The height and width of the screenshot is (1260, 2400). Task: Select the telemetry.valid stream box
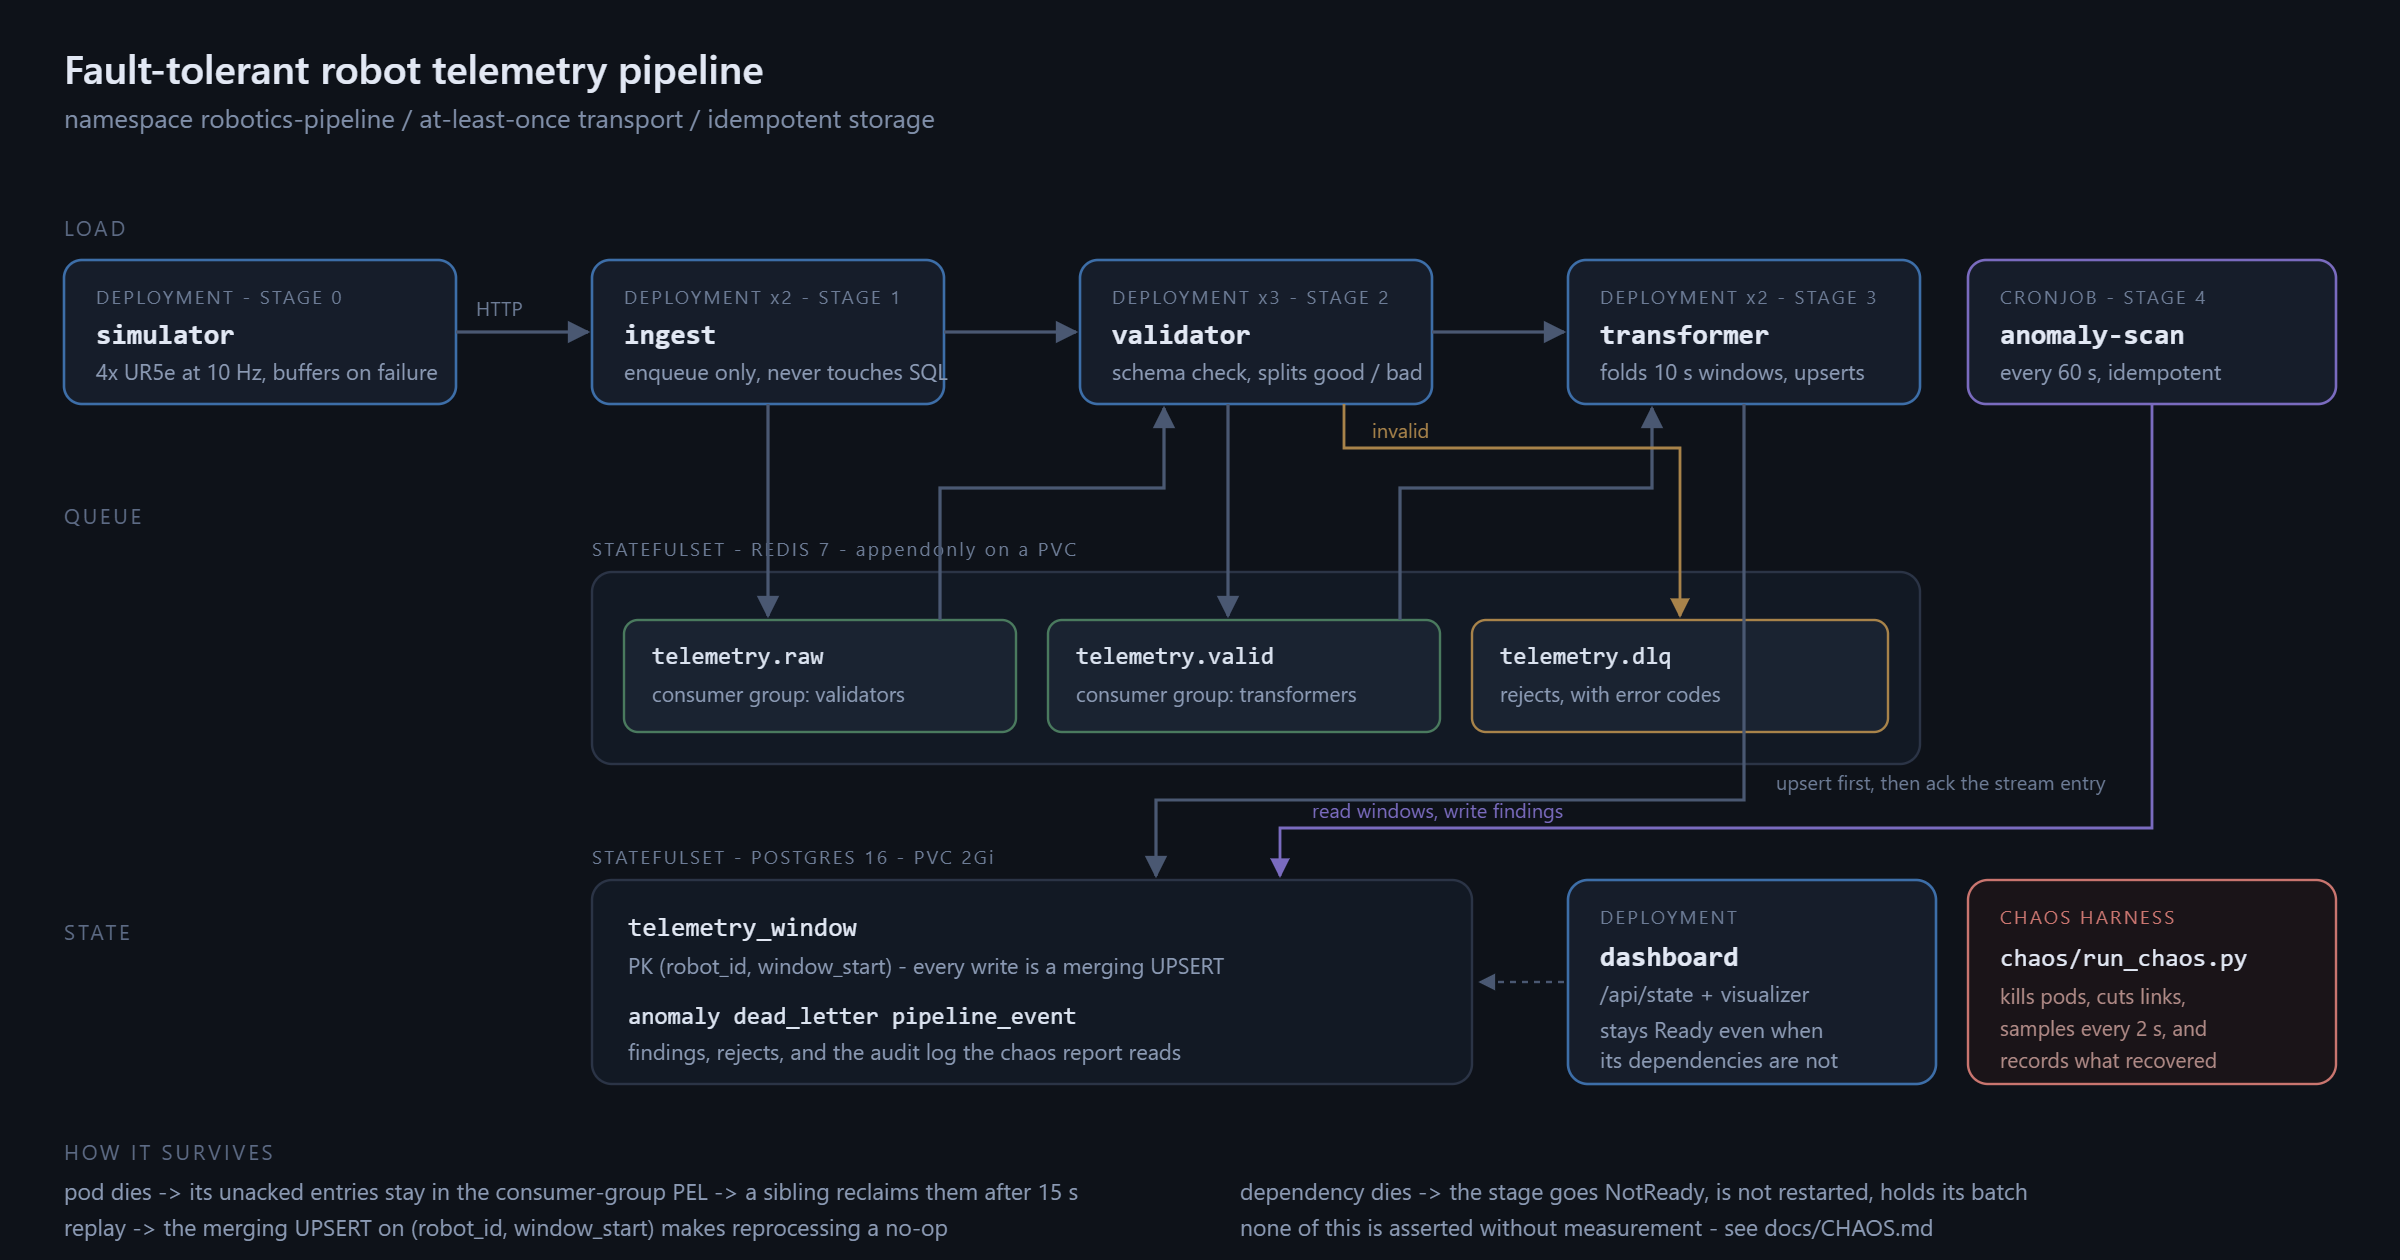coord(1244,676)
